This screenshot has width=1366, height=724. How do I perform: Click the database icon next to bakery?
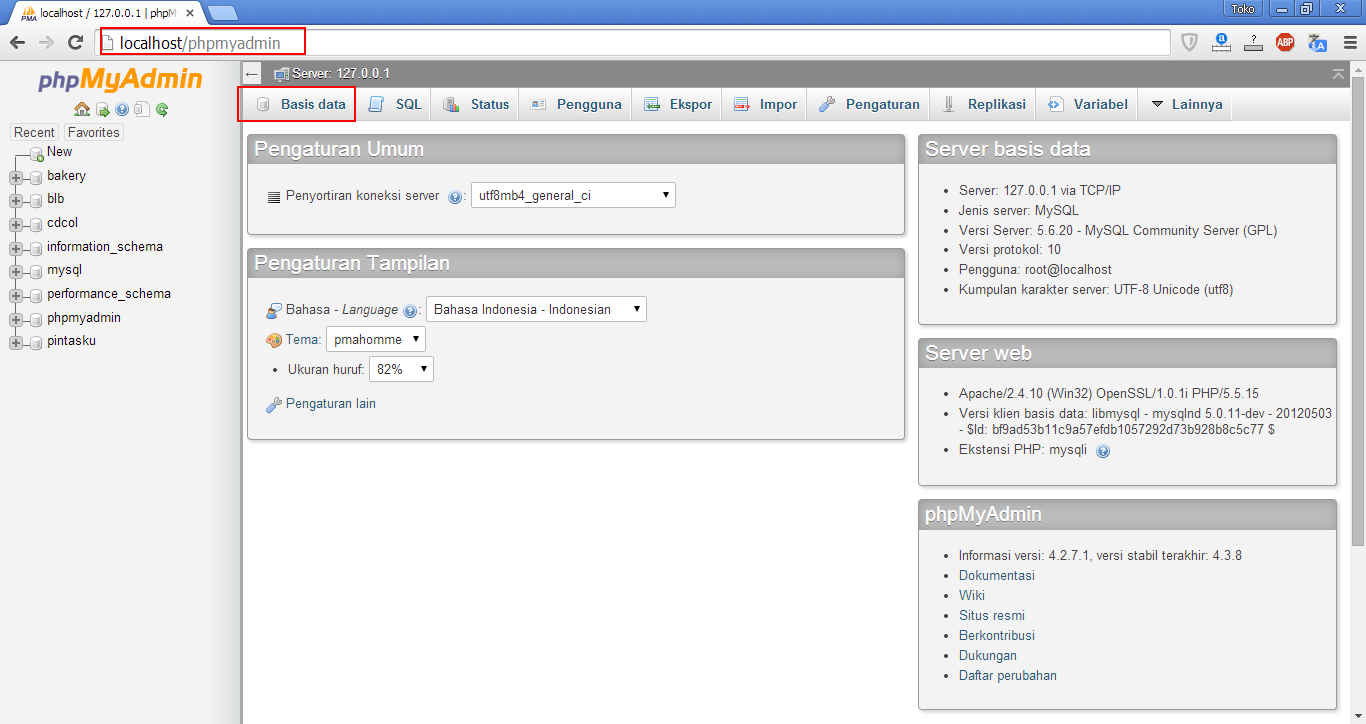[36, 177]
